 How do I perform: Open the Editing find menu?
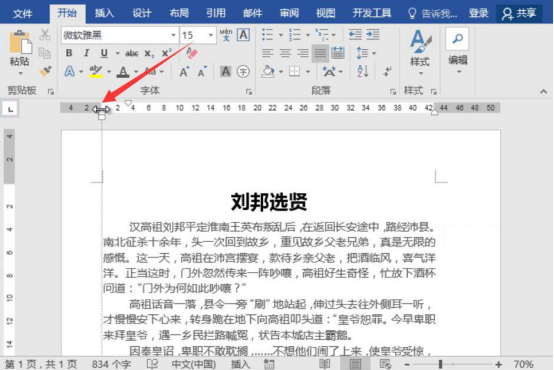[458, 51]
